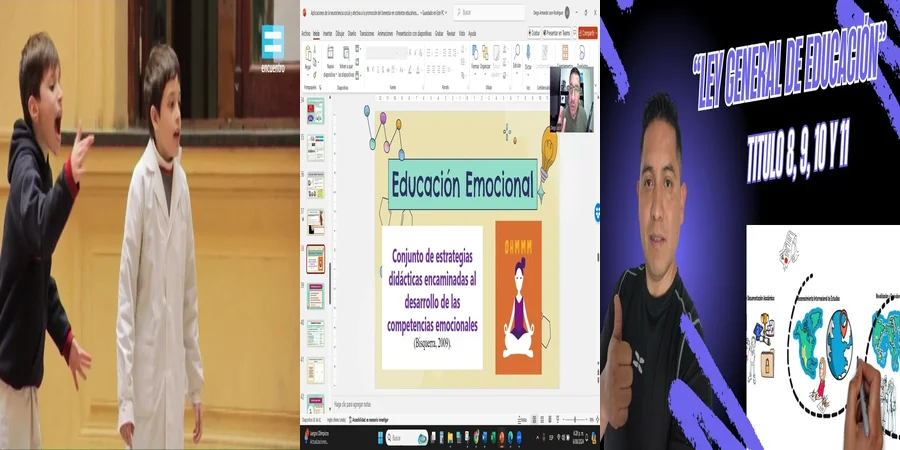Screen dimensions: 900x450
Task: Click the Juegos Olímpicos news widget on the taskbar
Action: (316, 438)
